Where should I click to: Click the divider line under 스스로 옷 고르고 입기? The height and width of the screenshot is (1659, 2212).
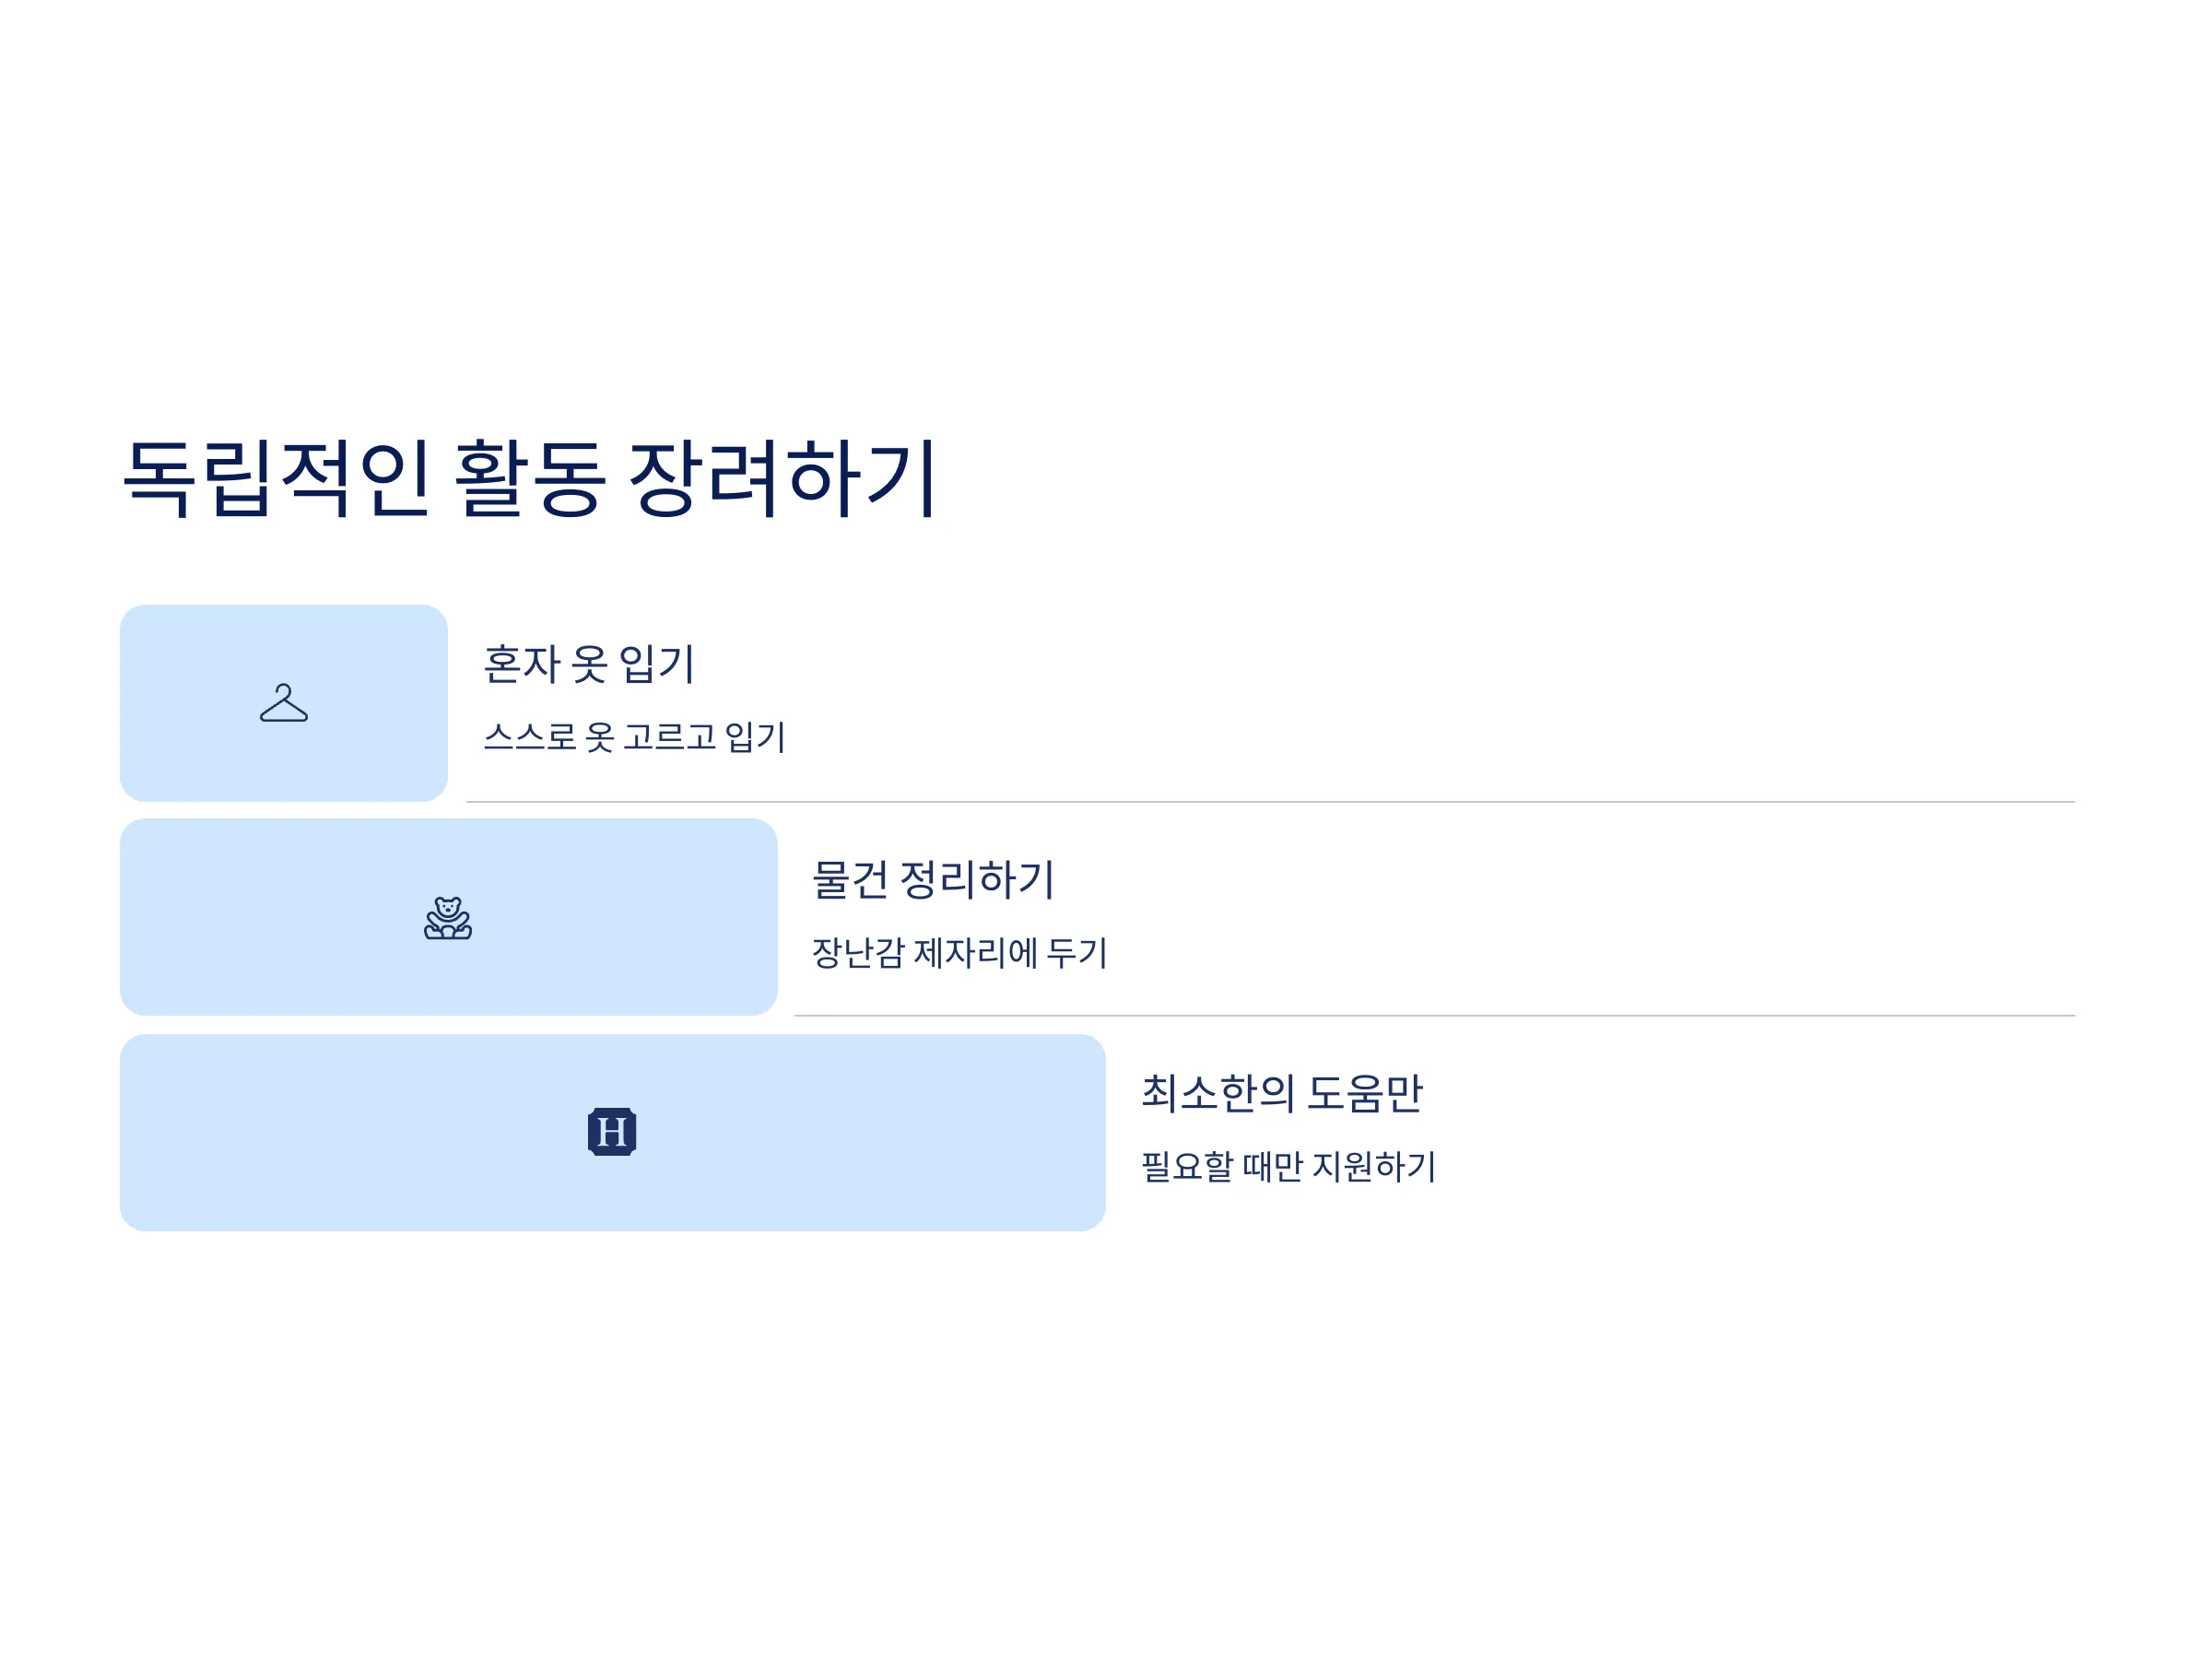[x=1271, y=802]
